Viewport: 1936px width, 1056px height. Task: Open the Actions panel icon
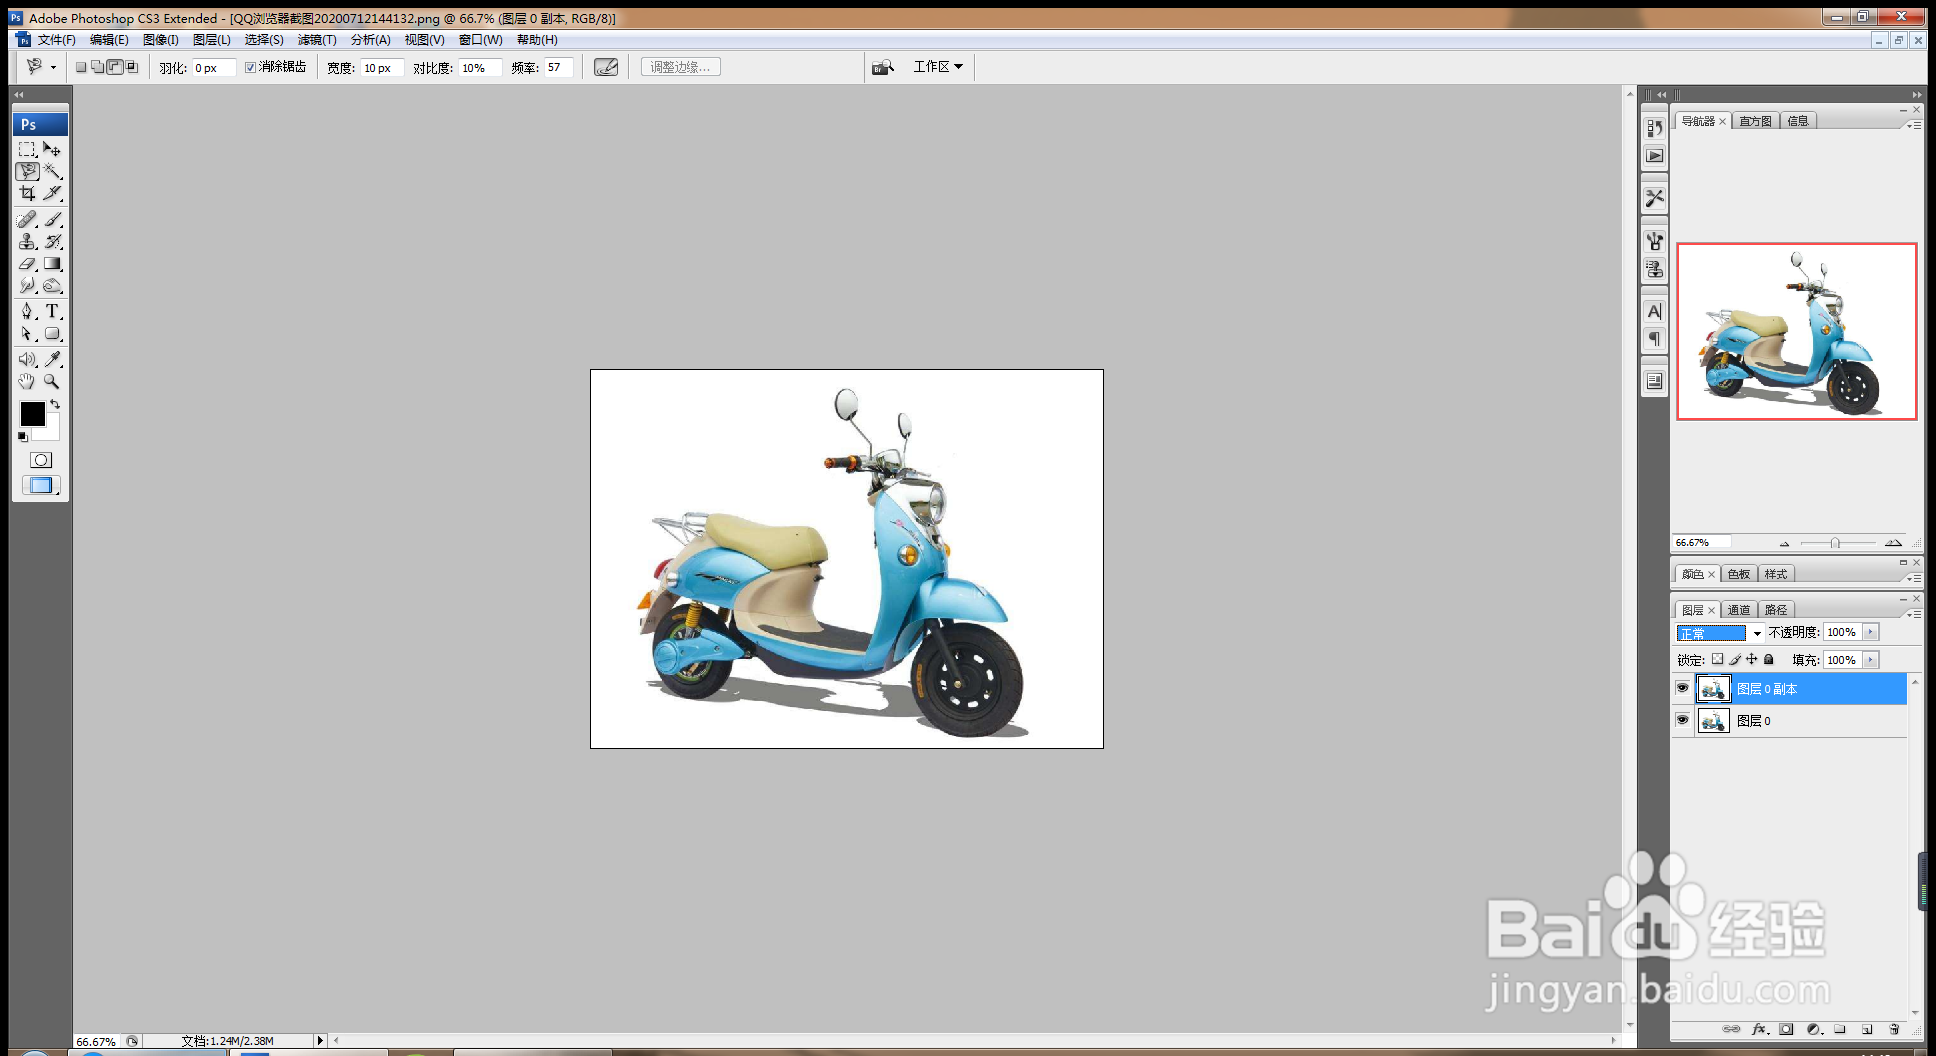coord(1654,156)
